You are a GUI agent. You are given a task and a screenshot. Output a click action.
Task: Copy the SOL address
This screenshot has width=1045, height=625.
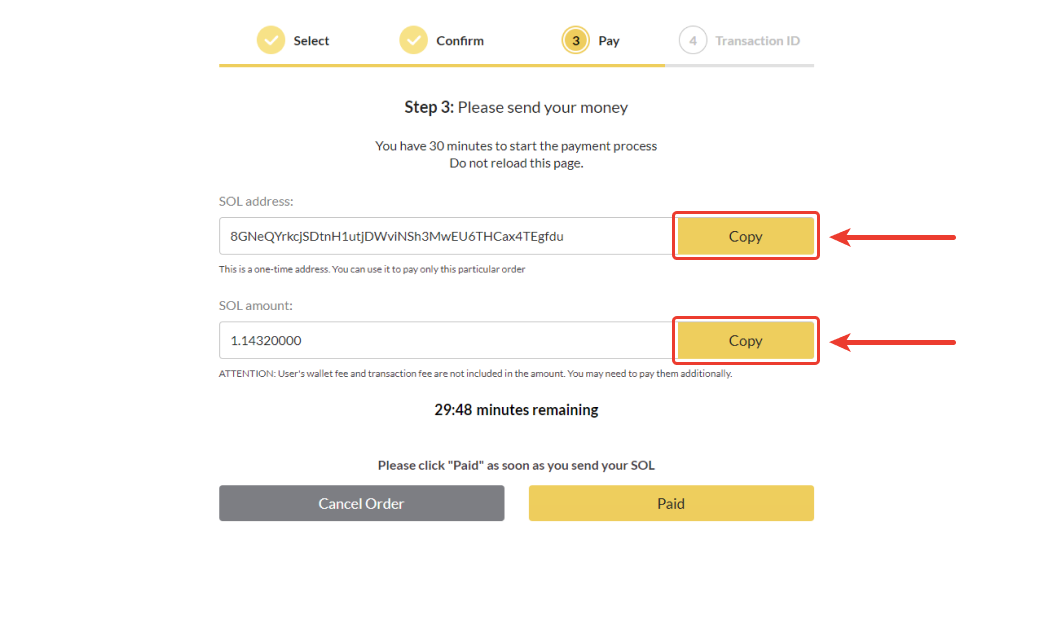(x=745, y=236)
